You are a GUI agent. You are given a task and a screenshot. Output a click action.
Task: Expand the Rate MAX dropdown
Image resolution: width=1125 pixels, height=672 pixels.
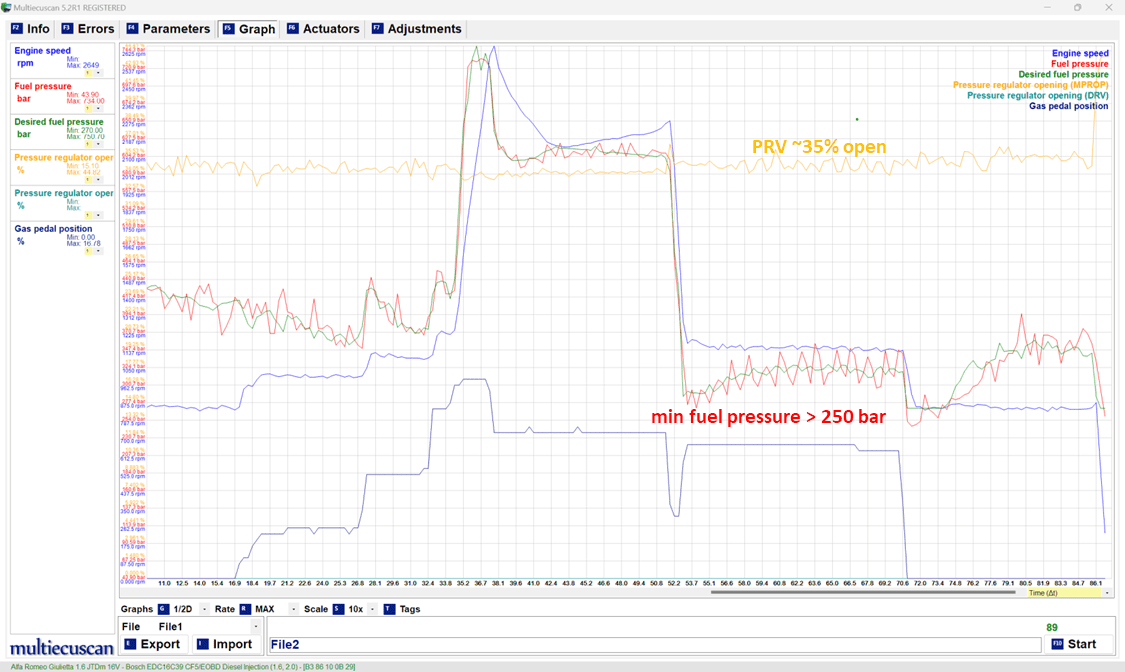point(294,609)
